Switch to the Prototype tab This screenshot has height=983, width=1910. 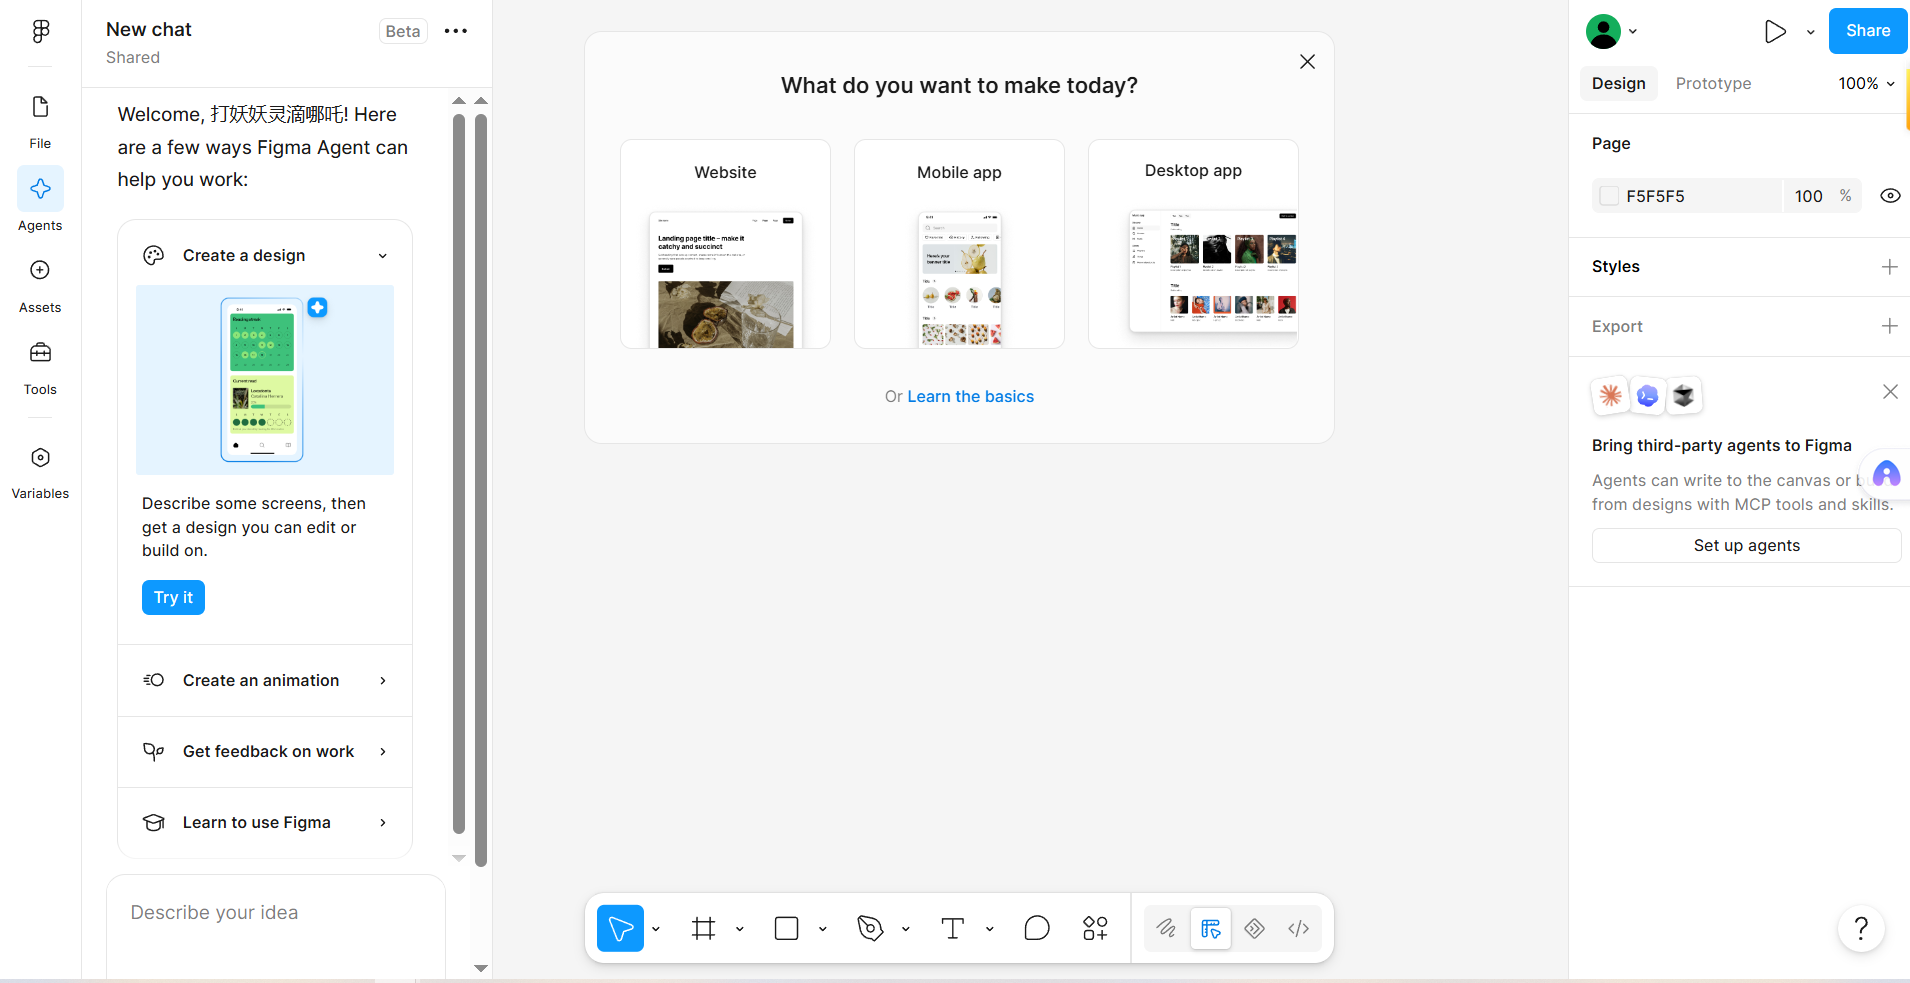[1713, 84]
